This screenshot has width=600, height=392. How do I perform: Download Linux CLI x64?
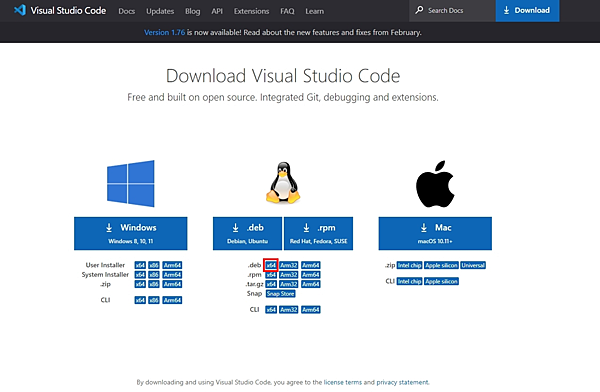coord(271,309)
